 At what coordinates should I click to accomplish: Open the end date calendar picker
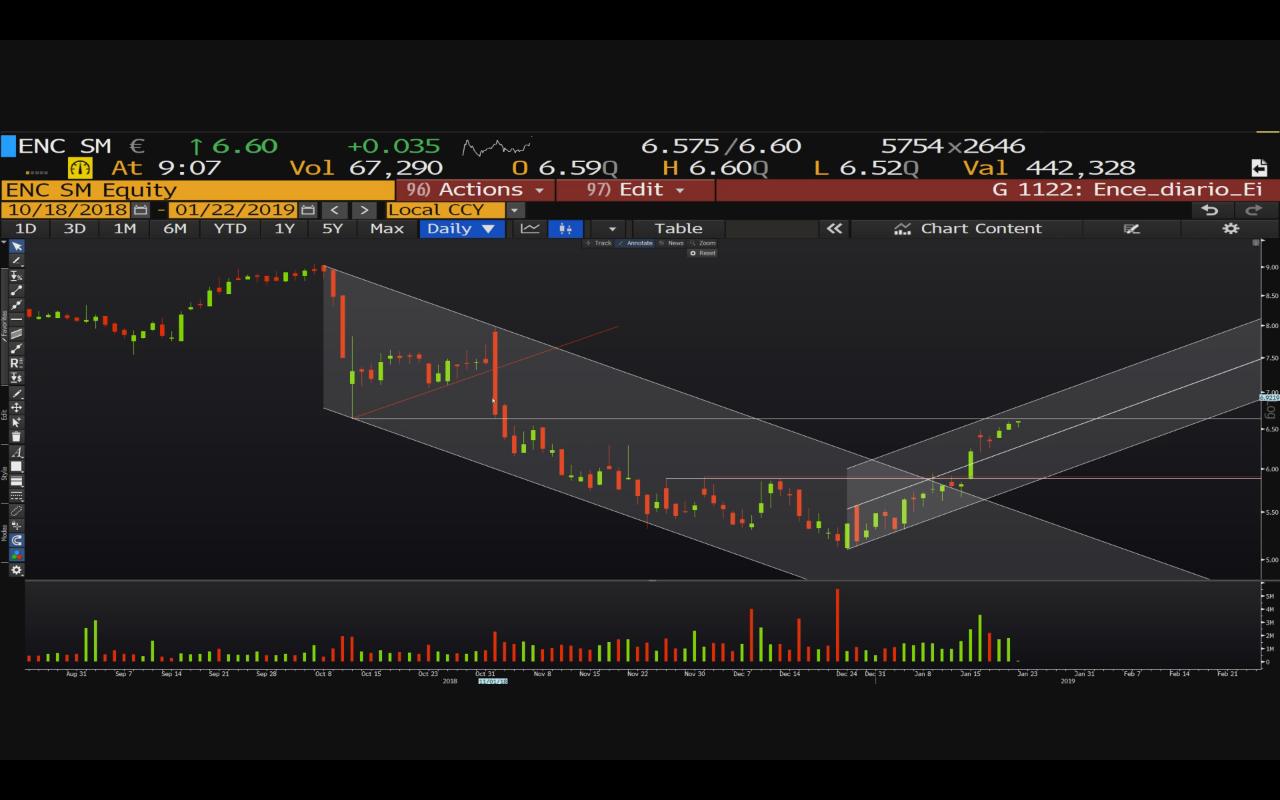point(307,210)
